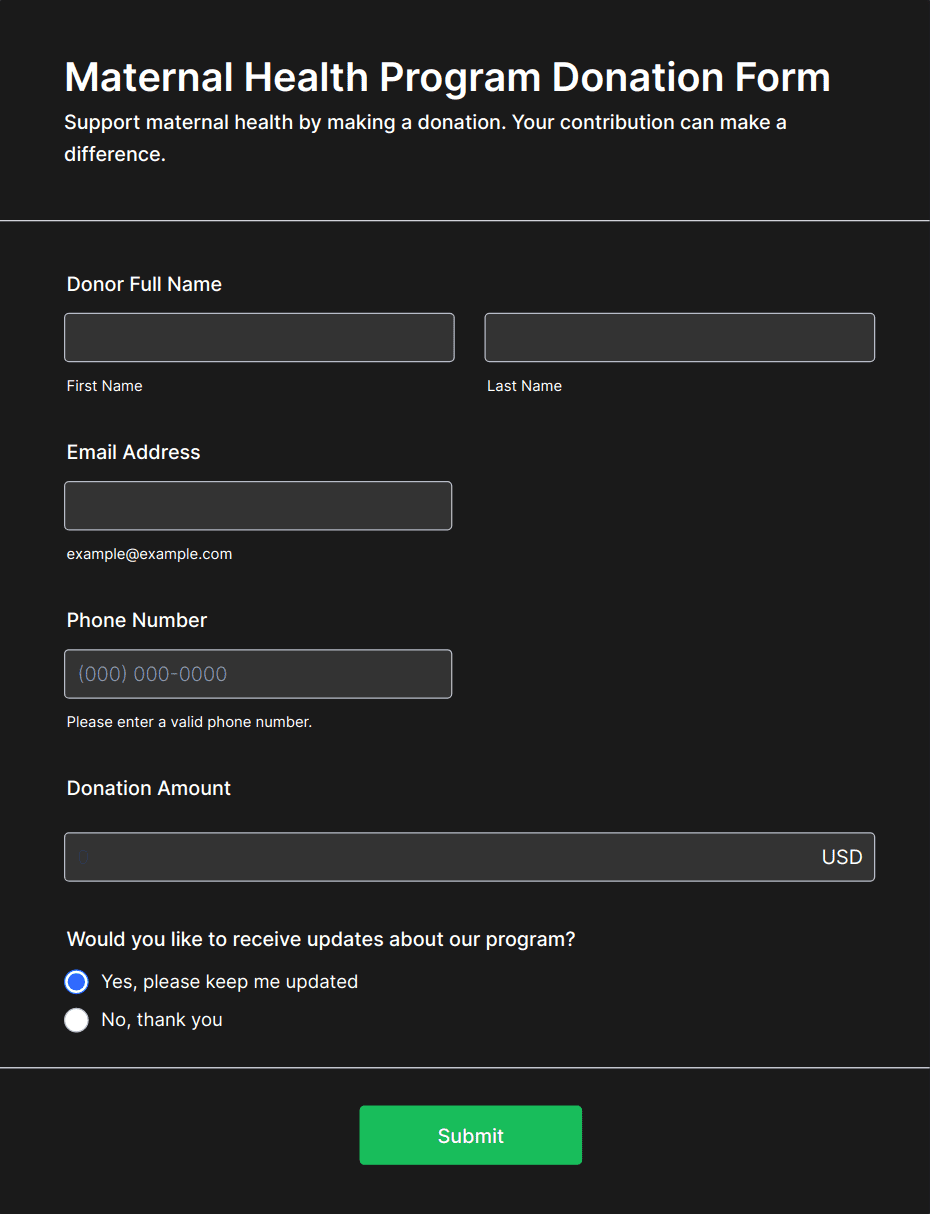Click the 'Please enter a valid phone number' hint
This screenshot has width=930, height=1214.
189,722
